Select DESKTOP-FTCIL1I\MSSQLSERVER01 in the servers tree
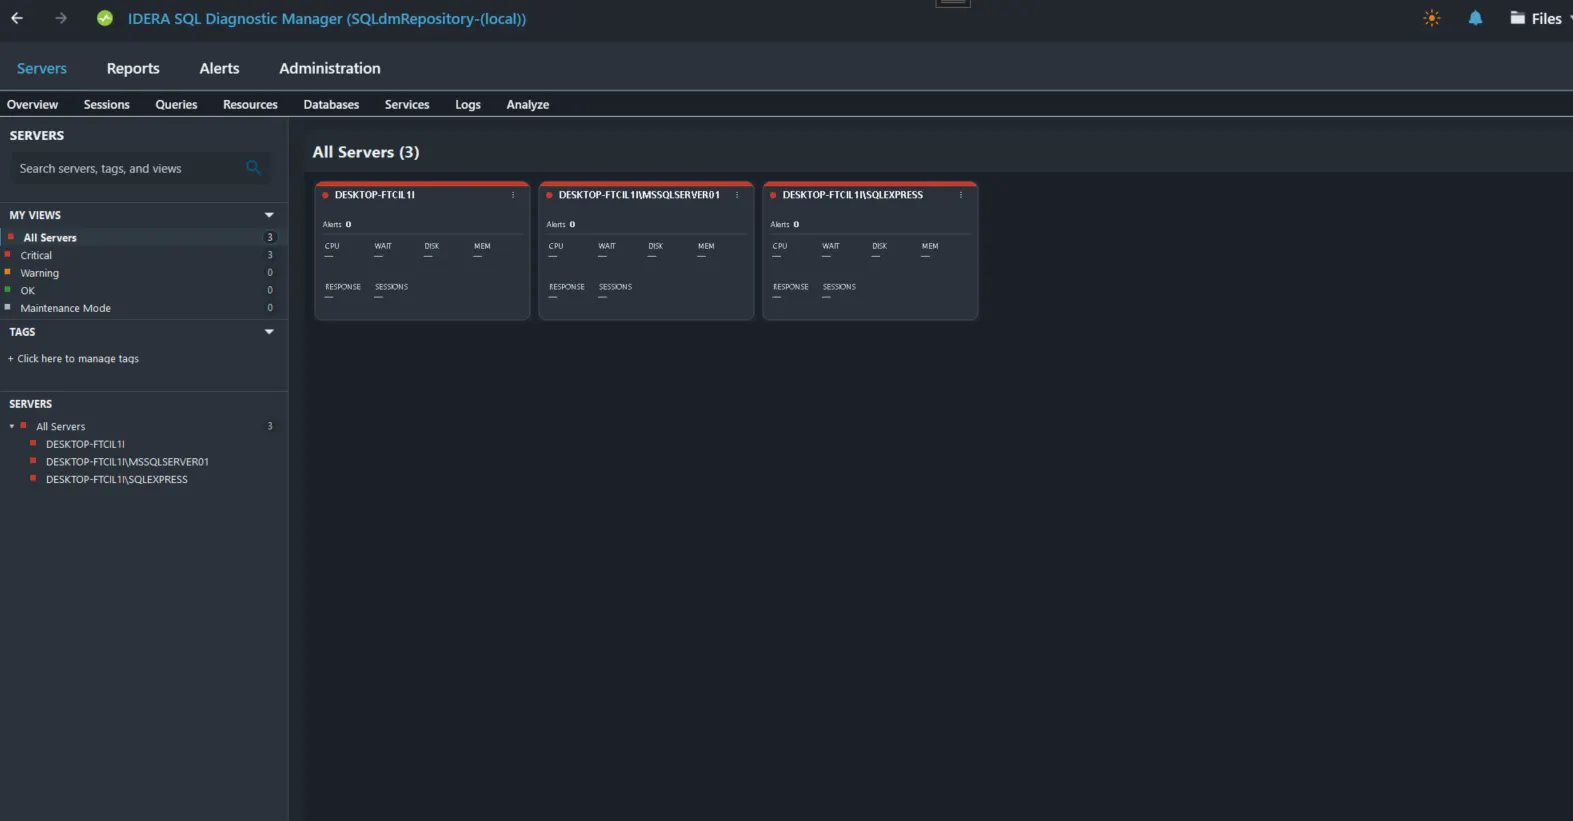Screen dimensions: 1573x821 [x=127, y=462]
